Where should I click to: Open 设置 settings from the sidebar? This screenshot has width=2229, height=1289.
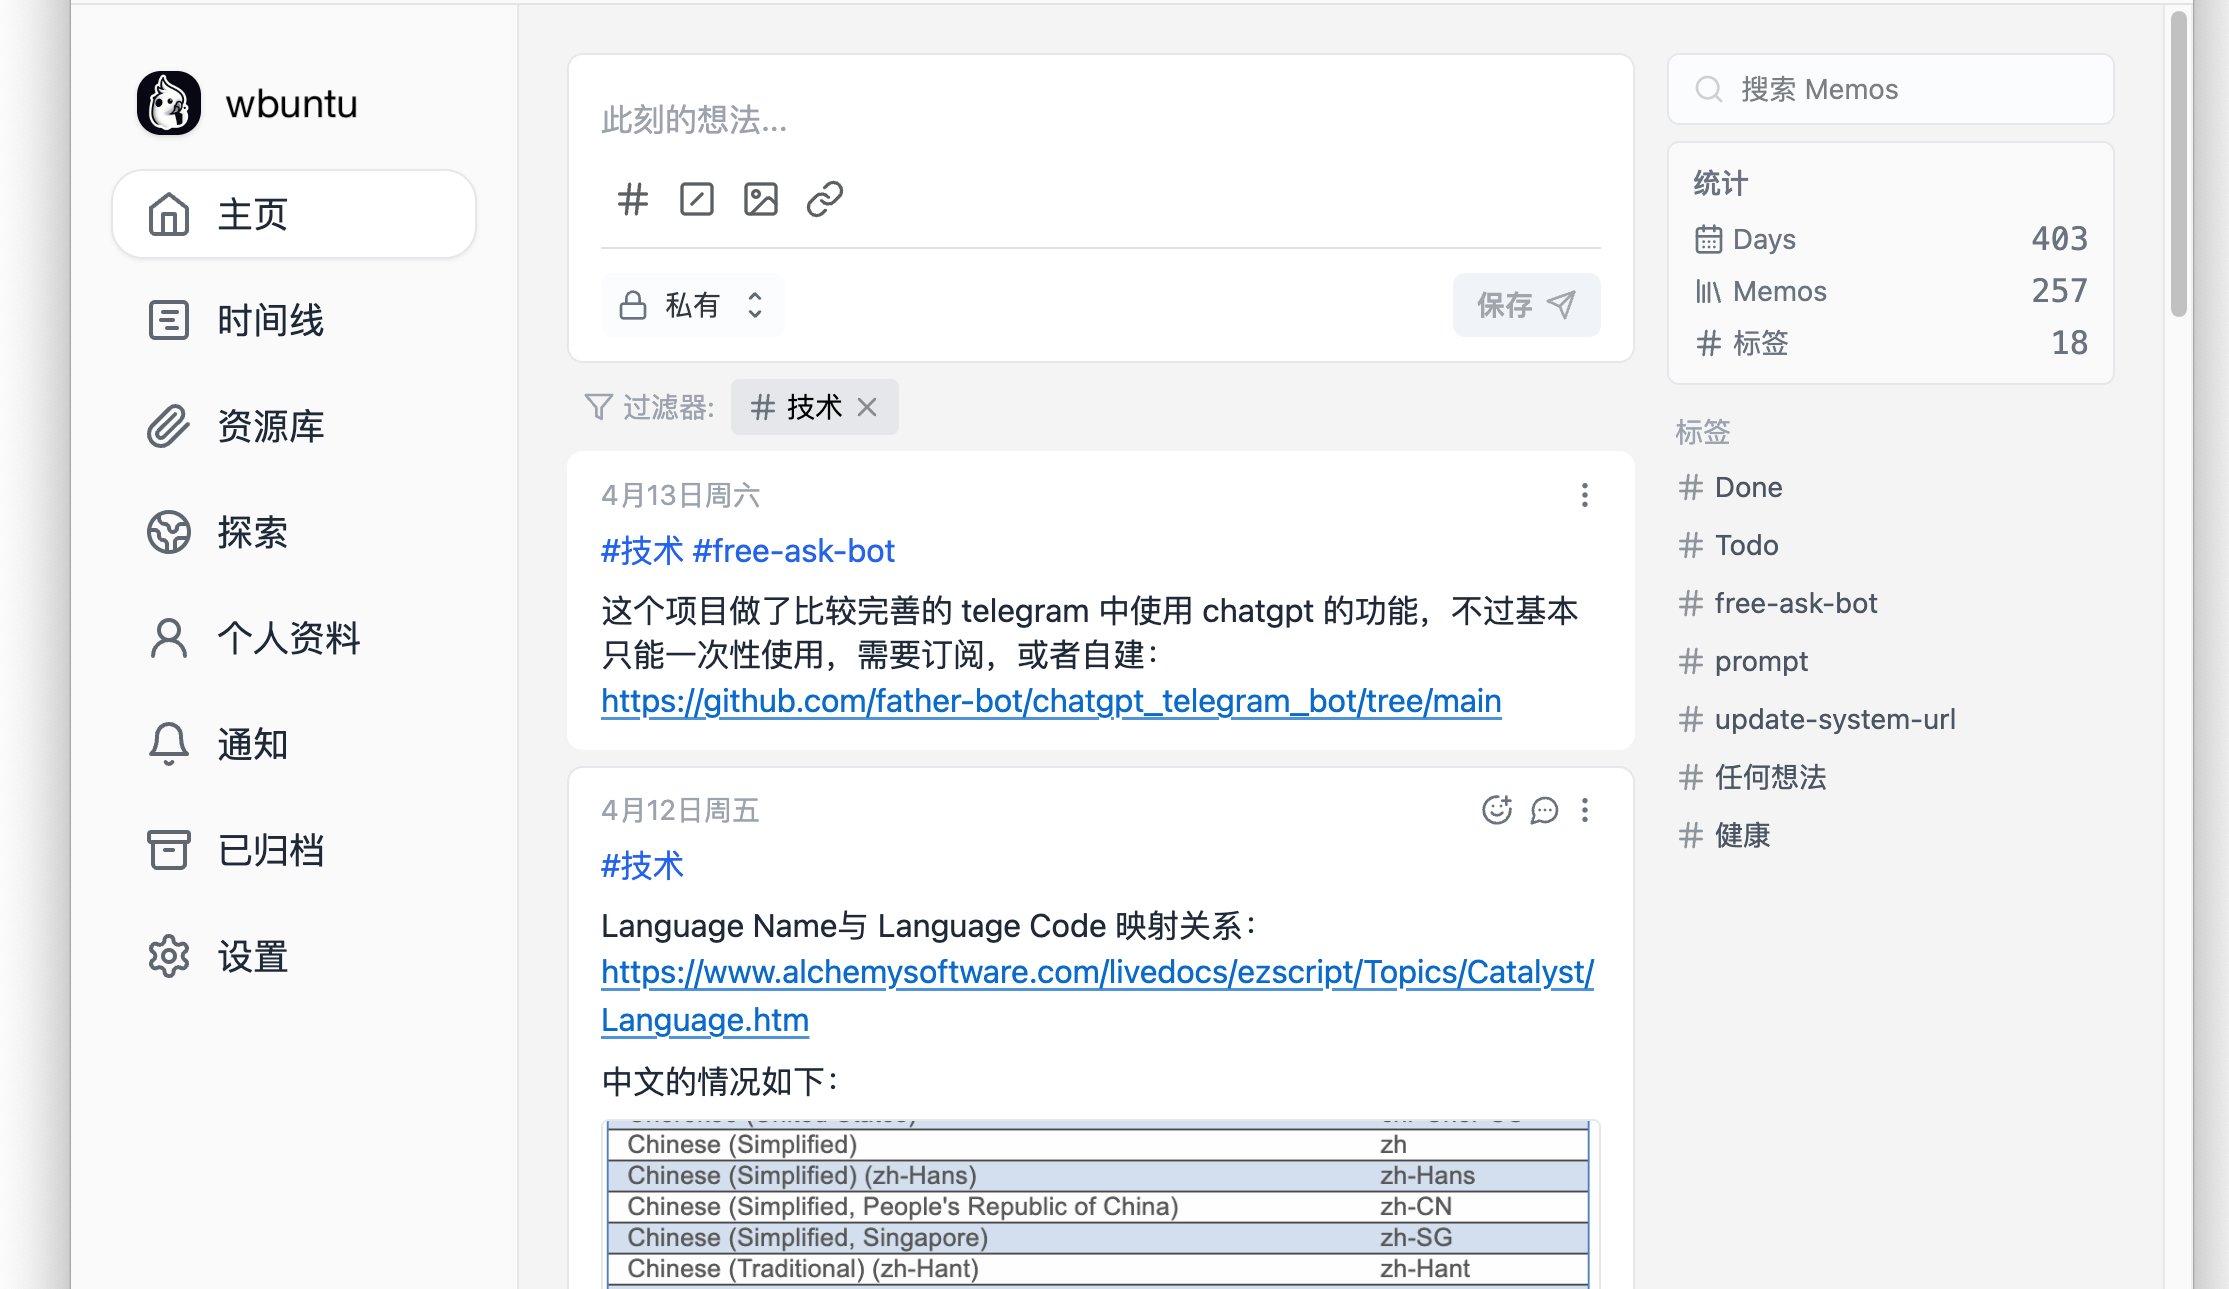(252, 956)
